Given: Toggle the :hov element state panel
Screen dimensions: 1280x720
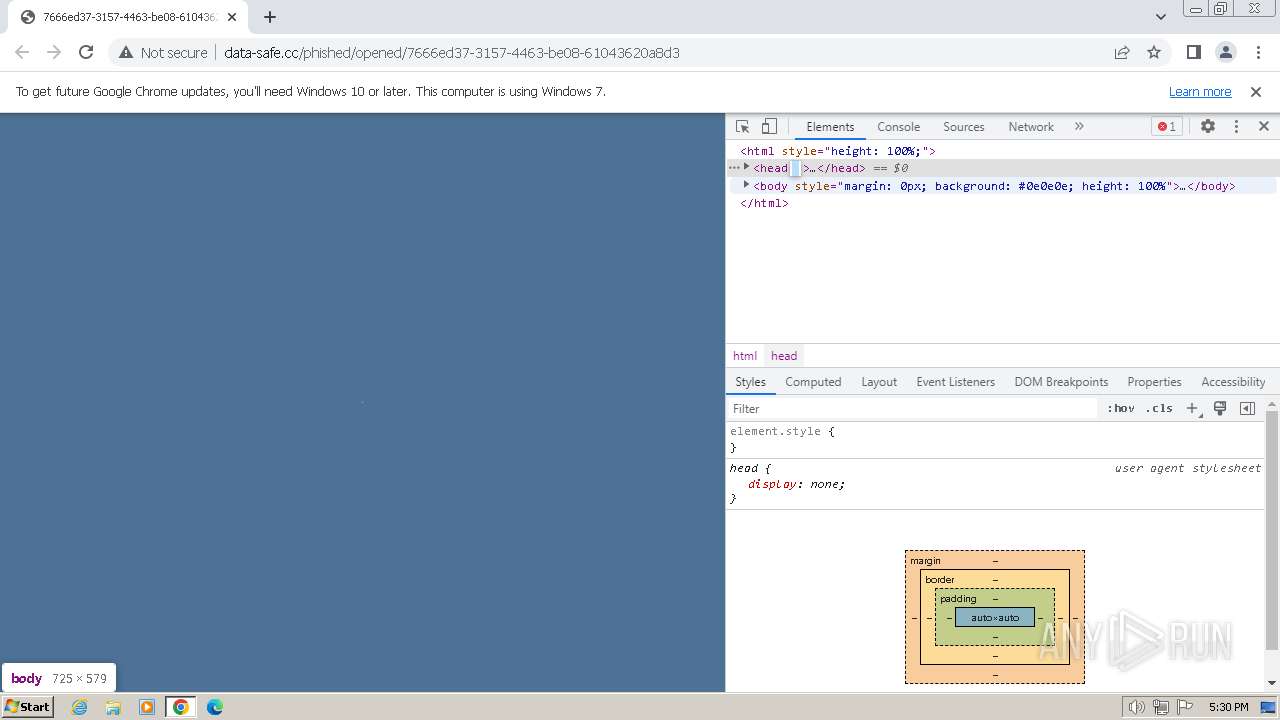Looking at the screenshot, I should click(x=1121, y=408).
